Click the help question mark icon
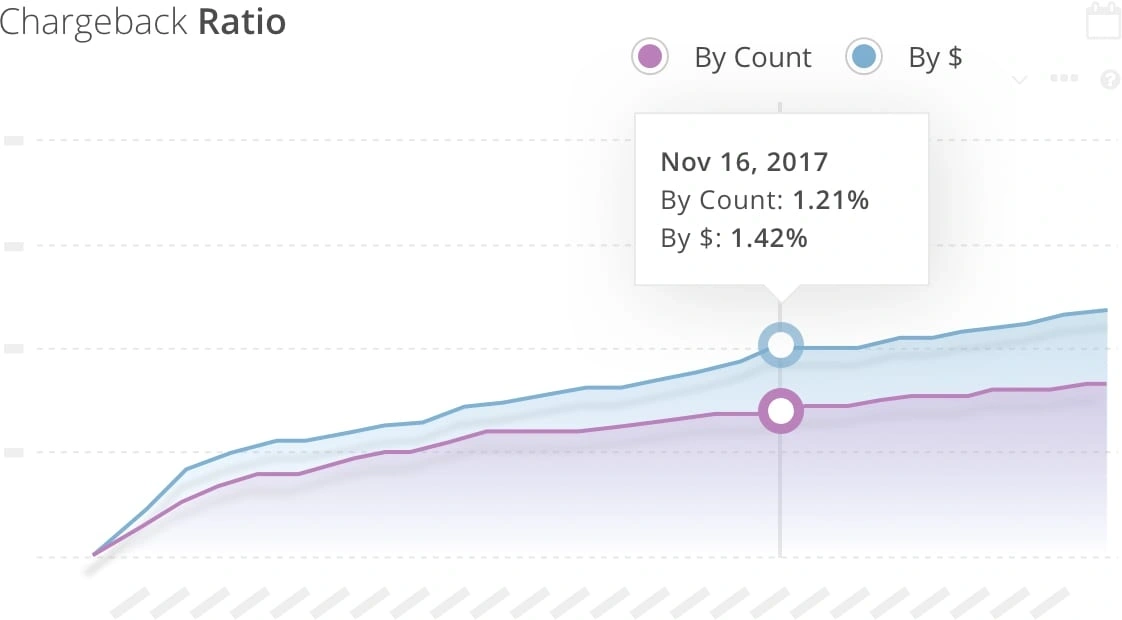Viewport: 1122px width, 620px height. [x=1109, y=80]
